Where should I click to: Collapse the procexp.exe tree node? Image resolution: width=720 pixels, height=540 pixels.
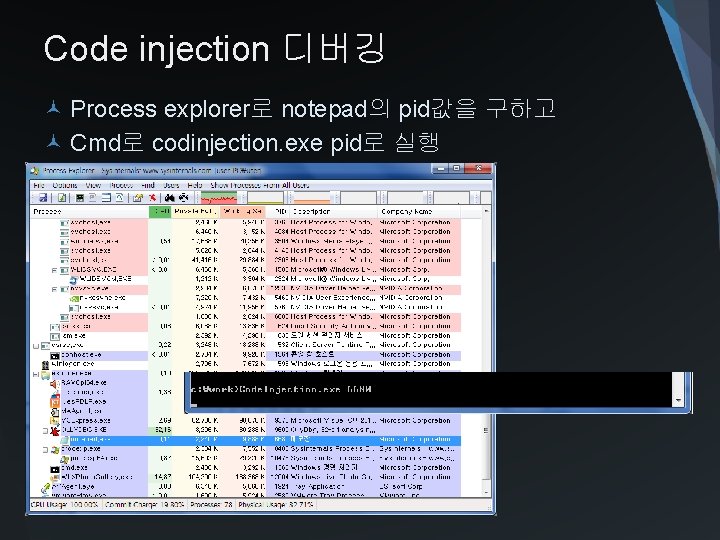(45, 450)
